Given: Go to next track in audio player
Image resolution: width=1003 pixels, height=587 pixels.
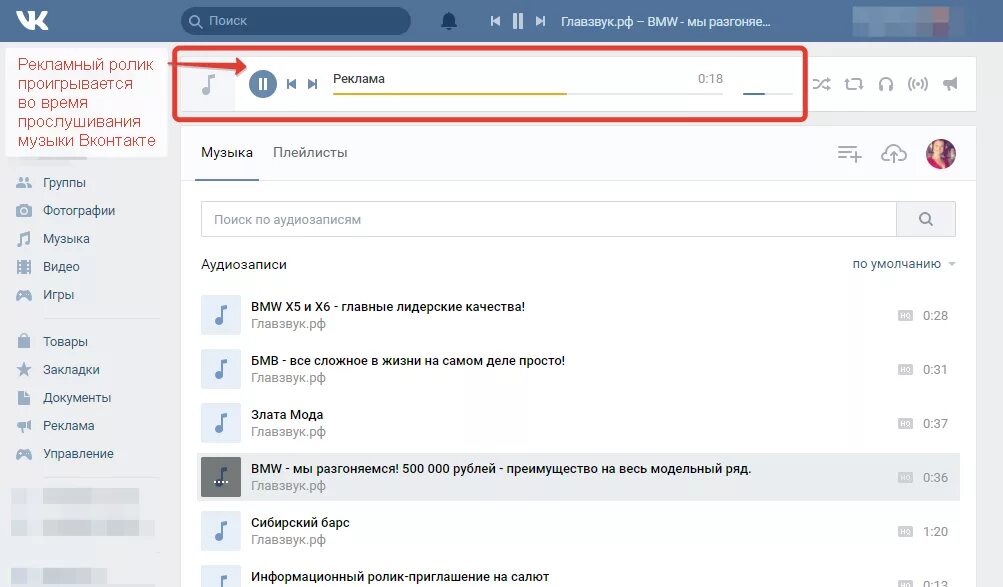Looking at the screenshot, I should coord(312,84).
